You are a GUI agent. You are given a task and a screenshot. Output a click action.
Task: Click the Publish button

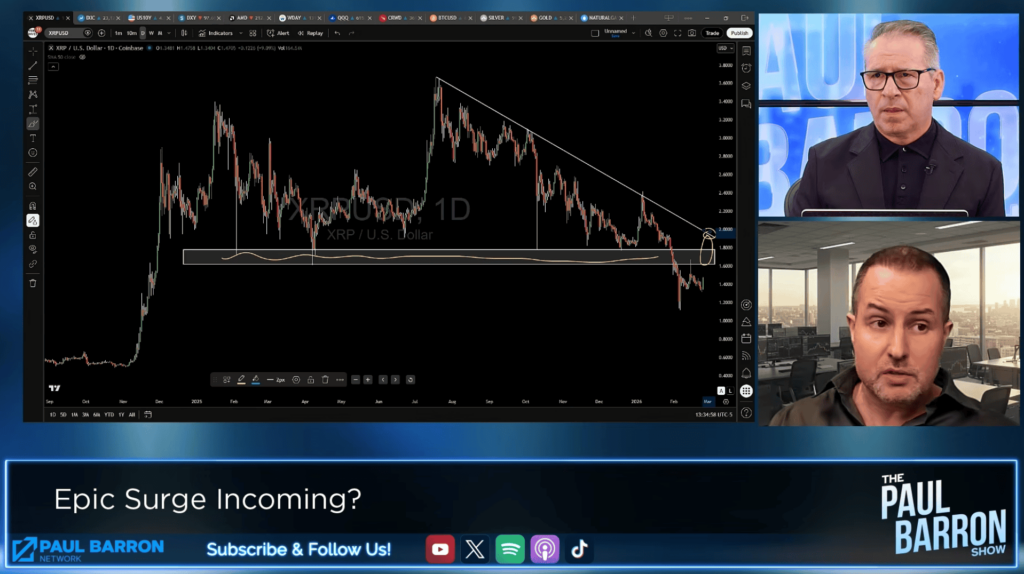[739, 33]
